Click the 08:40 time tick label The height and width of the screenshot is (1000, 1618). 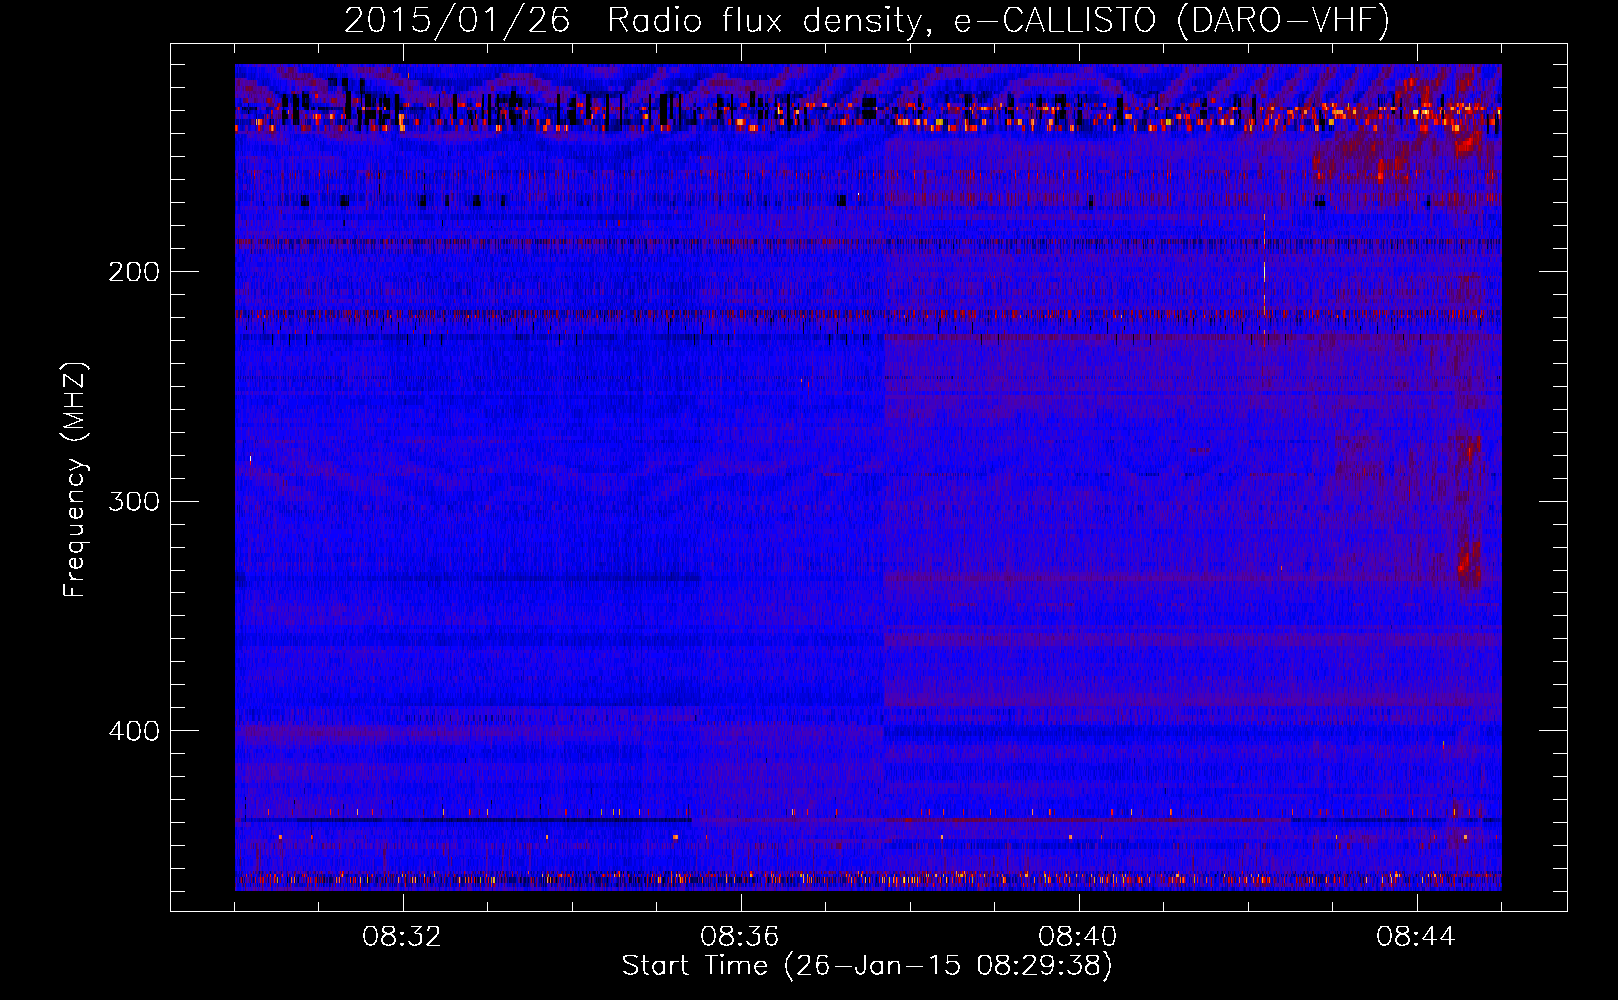tap(1078, 937)
